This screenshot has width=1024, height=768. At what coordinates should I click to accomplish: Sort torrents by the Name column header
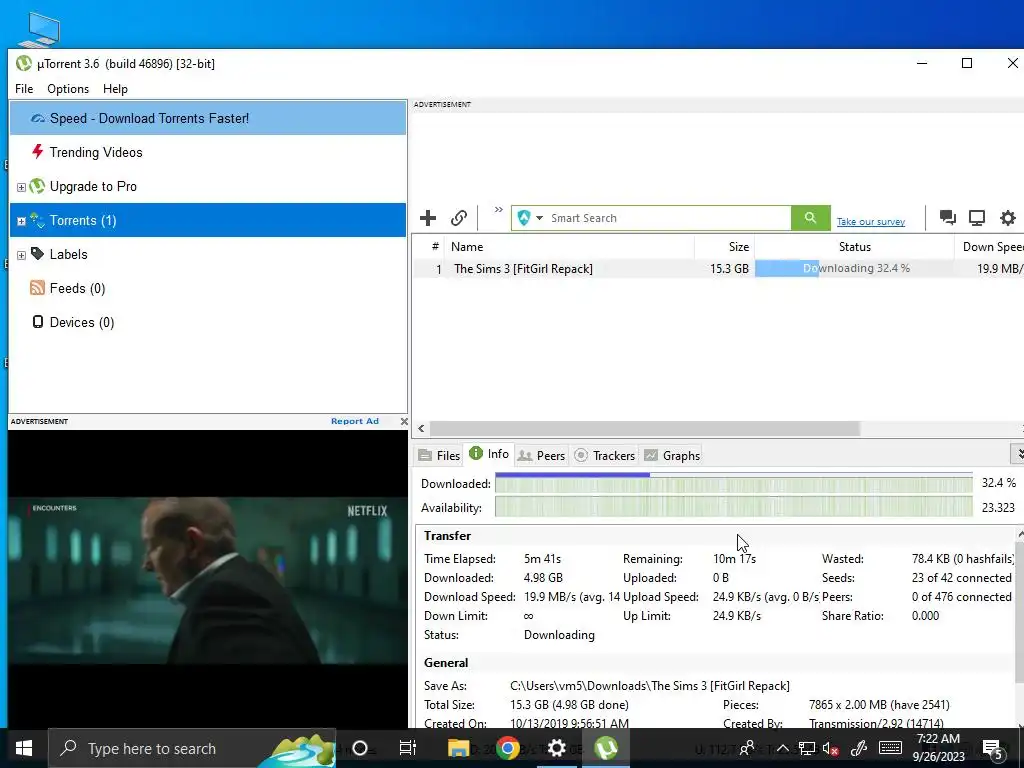[x=569, y=247]
